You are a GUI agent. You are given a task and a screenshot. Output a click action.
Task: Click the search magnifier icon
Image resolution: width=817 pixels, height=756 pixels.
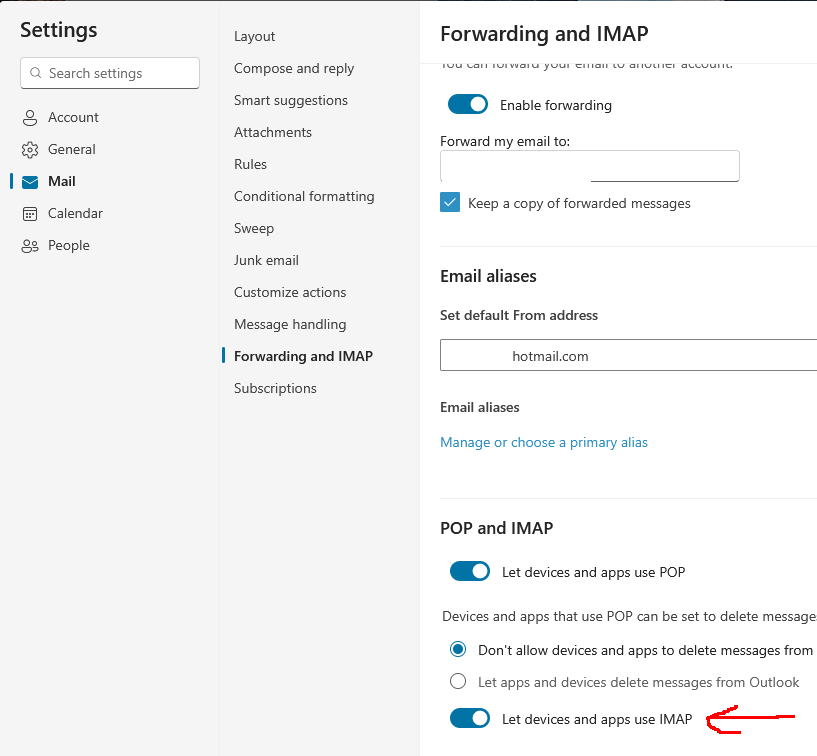click(x=36, y=73)
